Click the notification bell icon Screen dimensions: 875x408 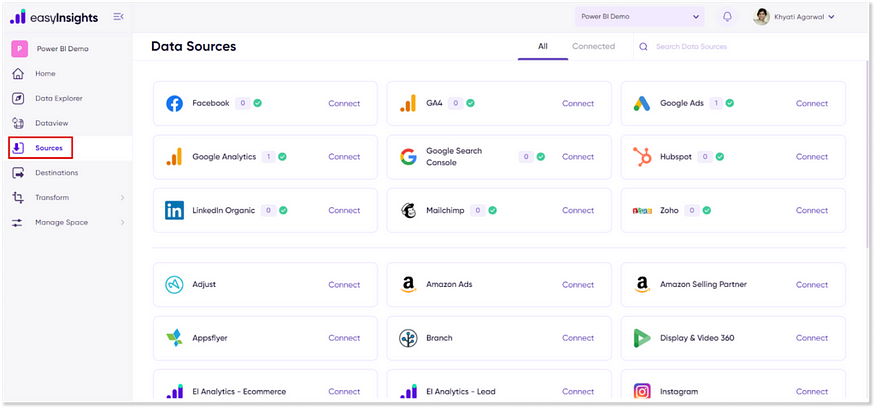click(727, 17)
